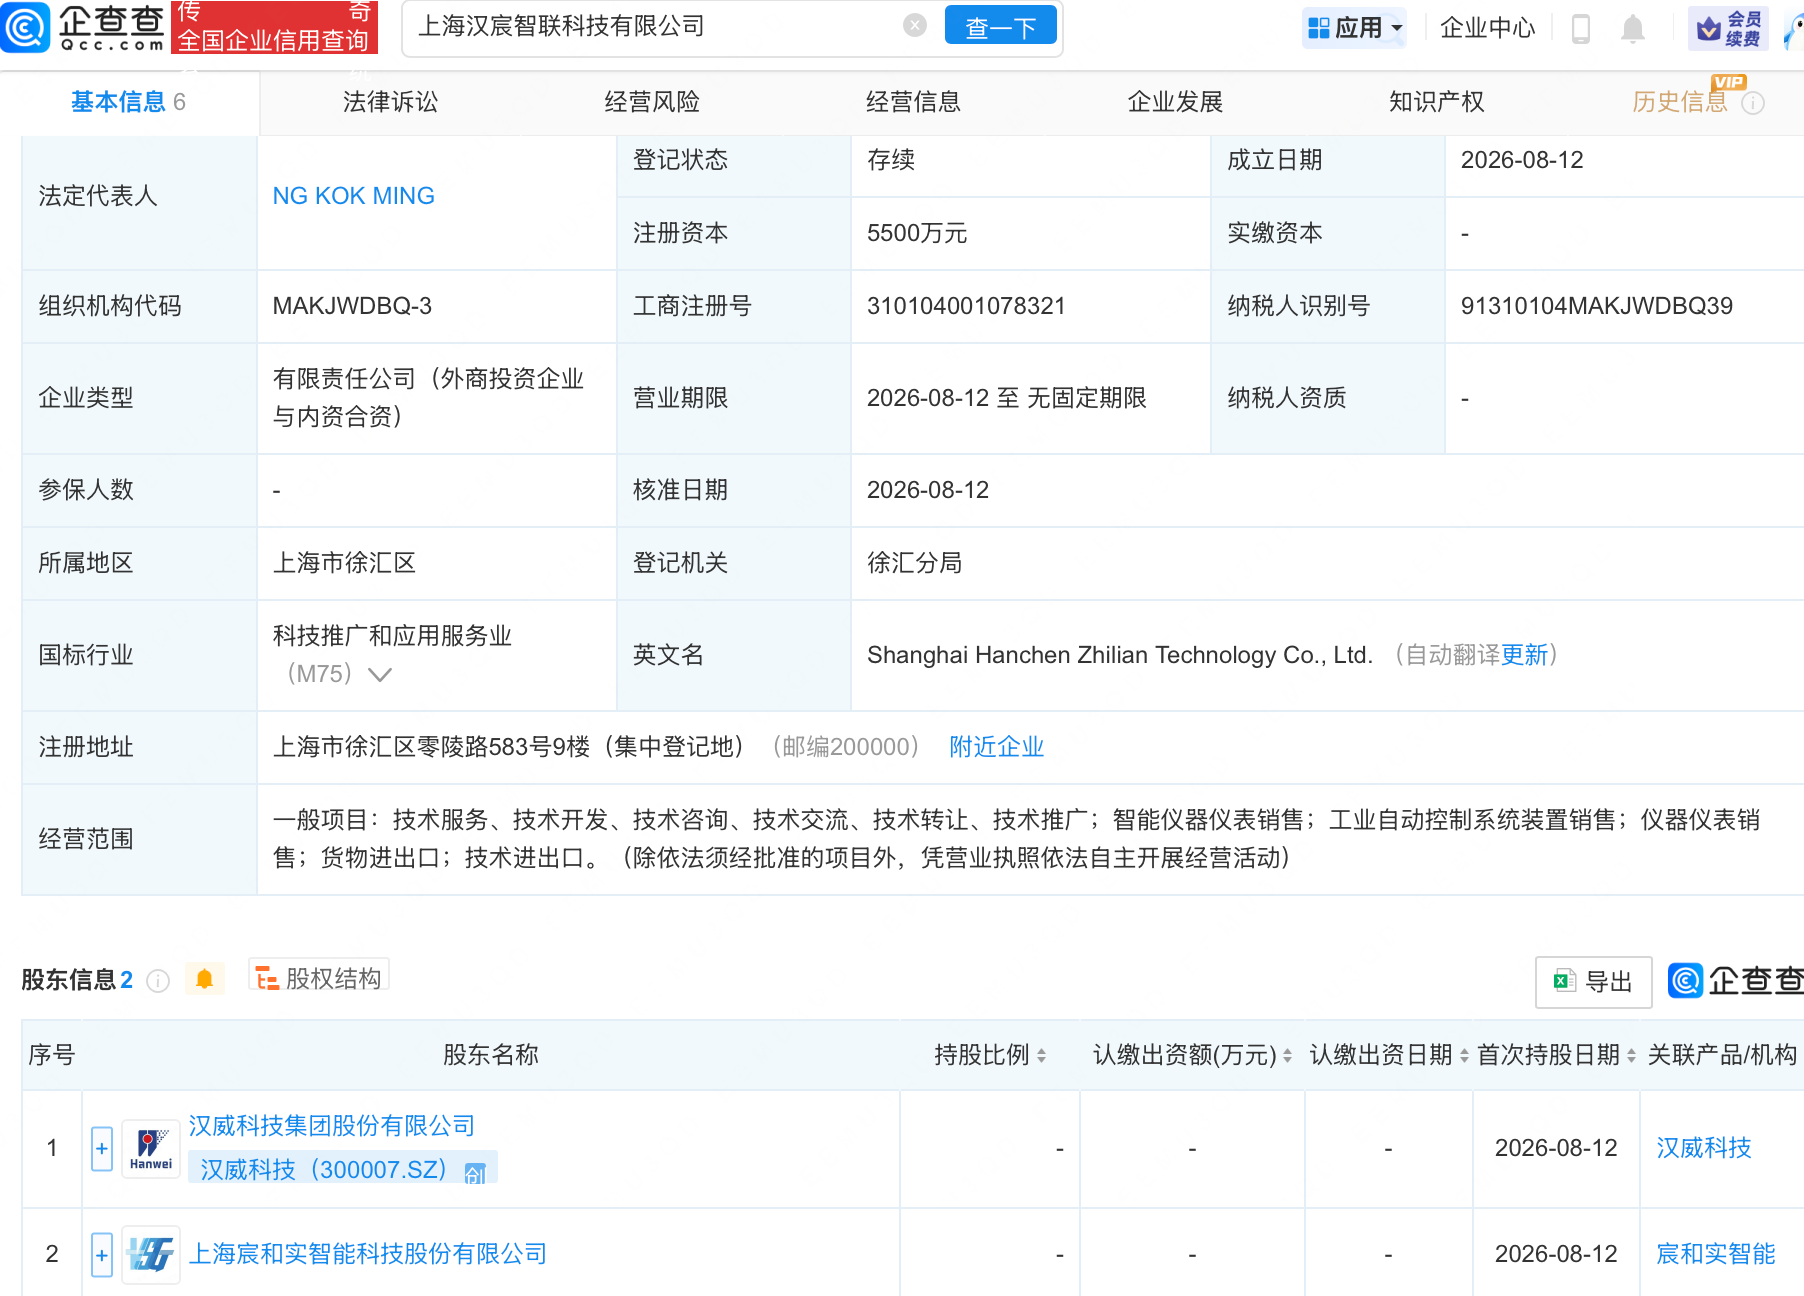
Task: Click the 会员续费 crown badge
Action: [x=1728, y=28]
